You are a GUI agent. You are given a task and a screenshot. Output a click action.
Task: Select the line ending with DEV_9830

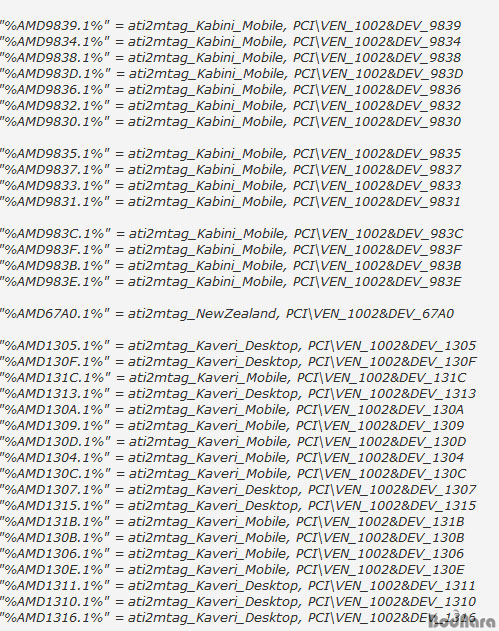230,122
